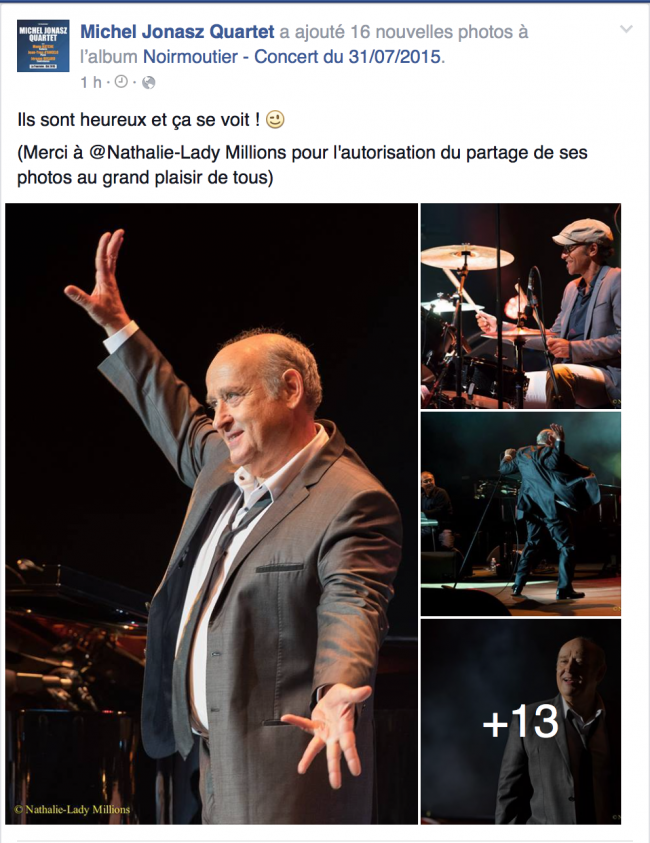This screenshot has width=650, height=843.
Task: Click the @Nathalie-Lady Millions mention text
Action: pos(188,153)
